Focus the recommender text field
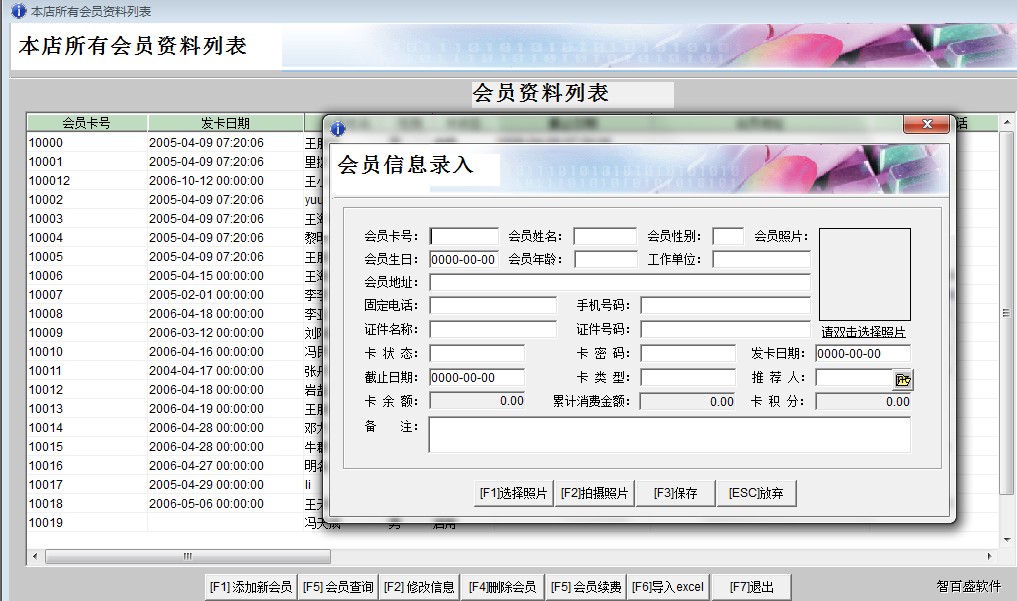This screenshot has width=1017, height=601. click(854, 377)
